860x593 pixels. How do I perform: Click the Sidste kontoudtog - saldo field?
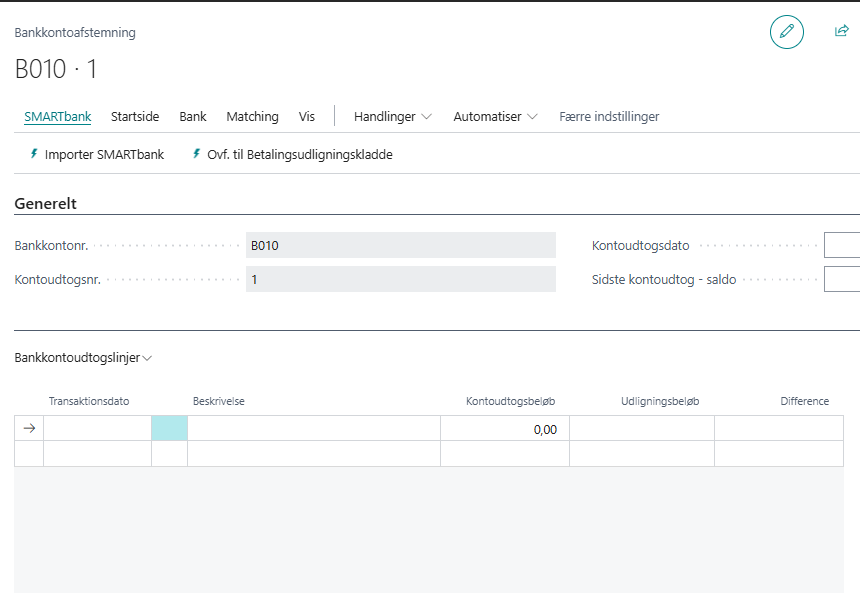point(841,279)
